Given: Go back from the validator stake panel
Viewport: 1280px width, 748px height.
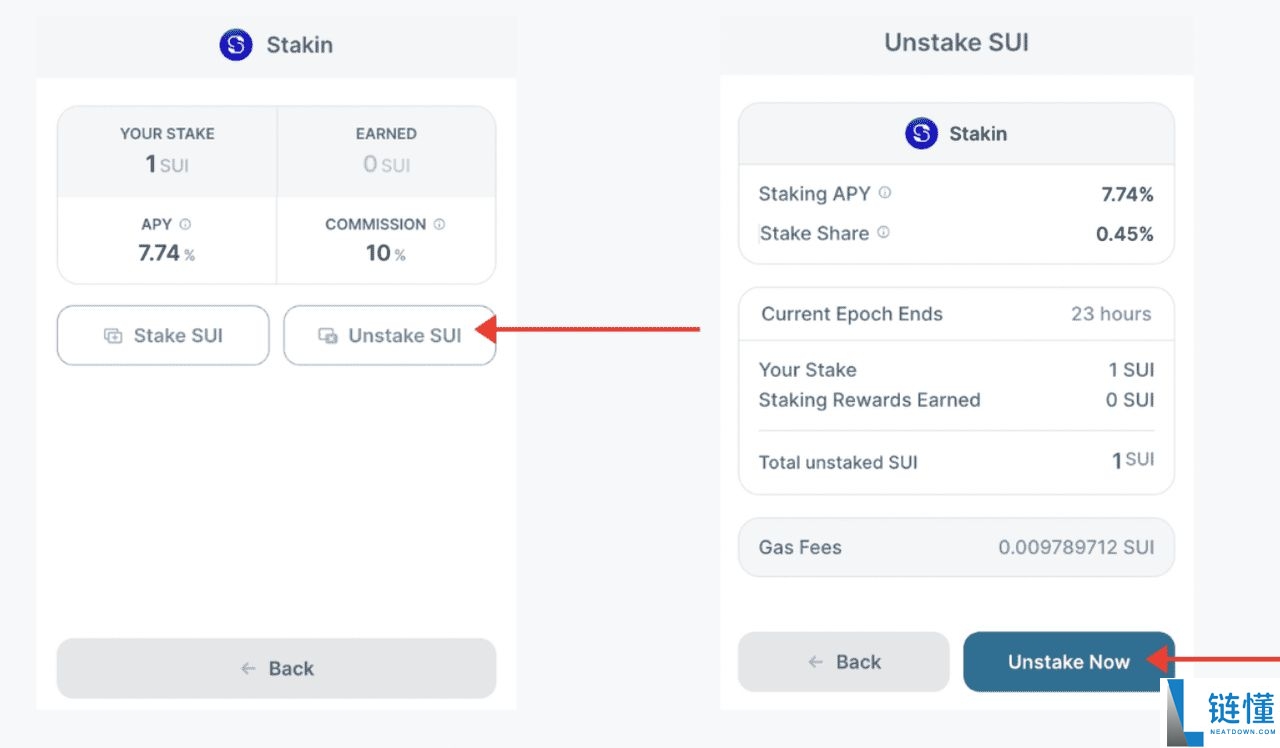Looking at the screenshot, I should click(276, 668).
